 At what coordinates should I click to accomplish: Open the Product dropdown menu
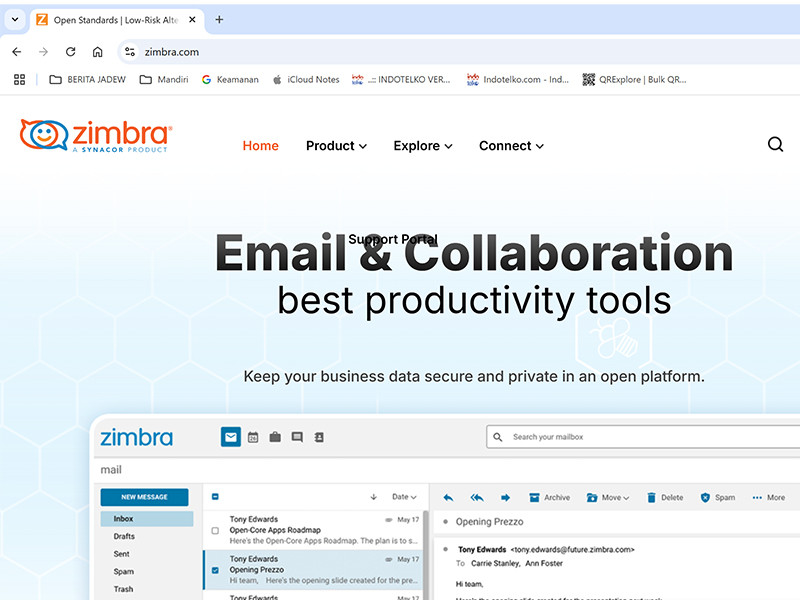click(x=336, y=145)
